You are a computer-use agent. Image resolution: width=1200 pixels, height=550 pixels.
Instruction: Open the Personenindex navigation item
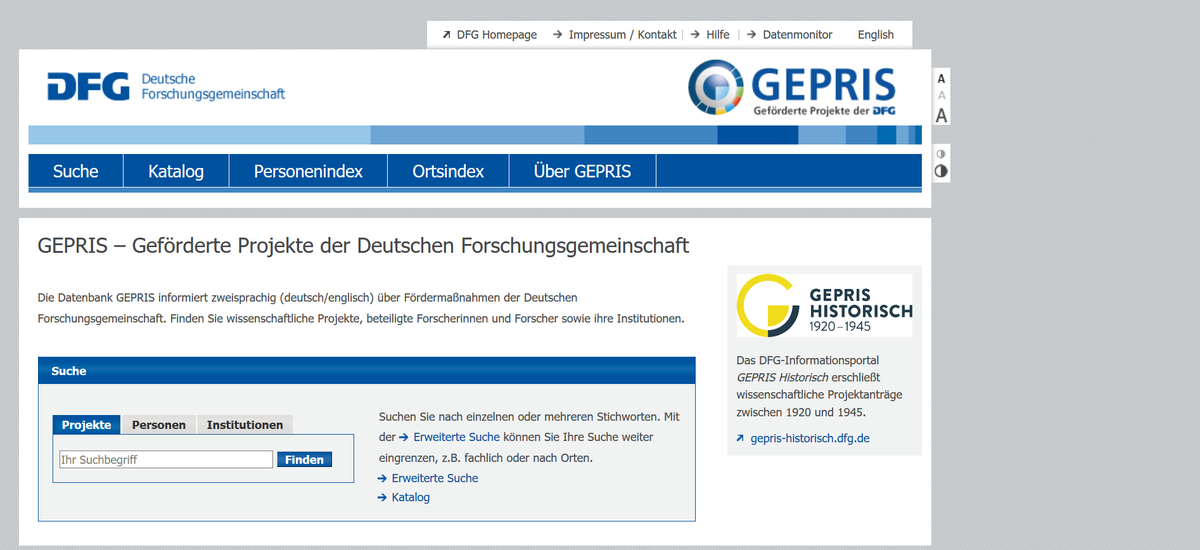point(308,171)
